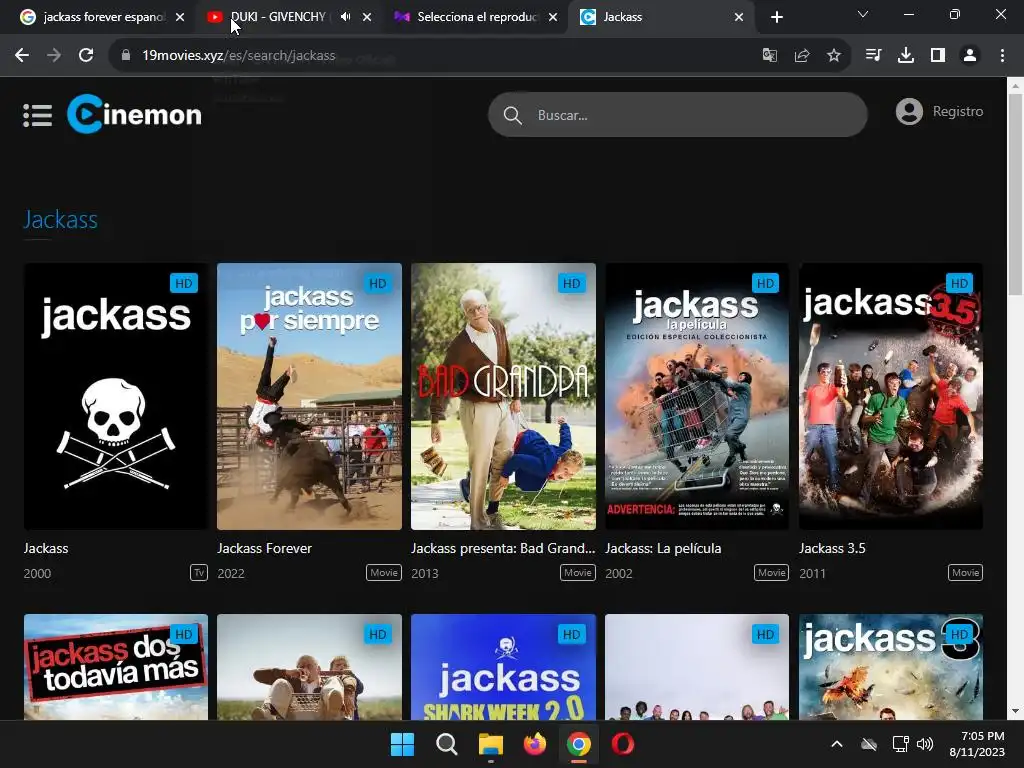Mute the DUKI tab audio icon
The image size is (1024, 768).
345,17
